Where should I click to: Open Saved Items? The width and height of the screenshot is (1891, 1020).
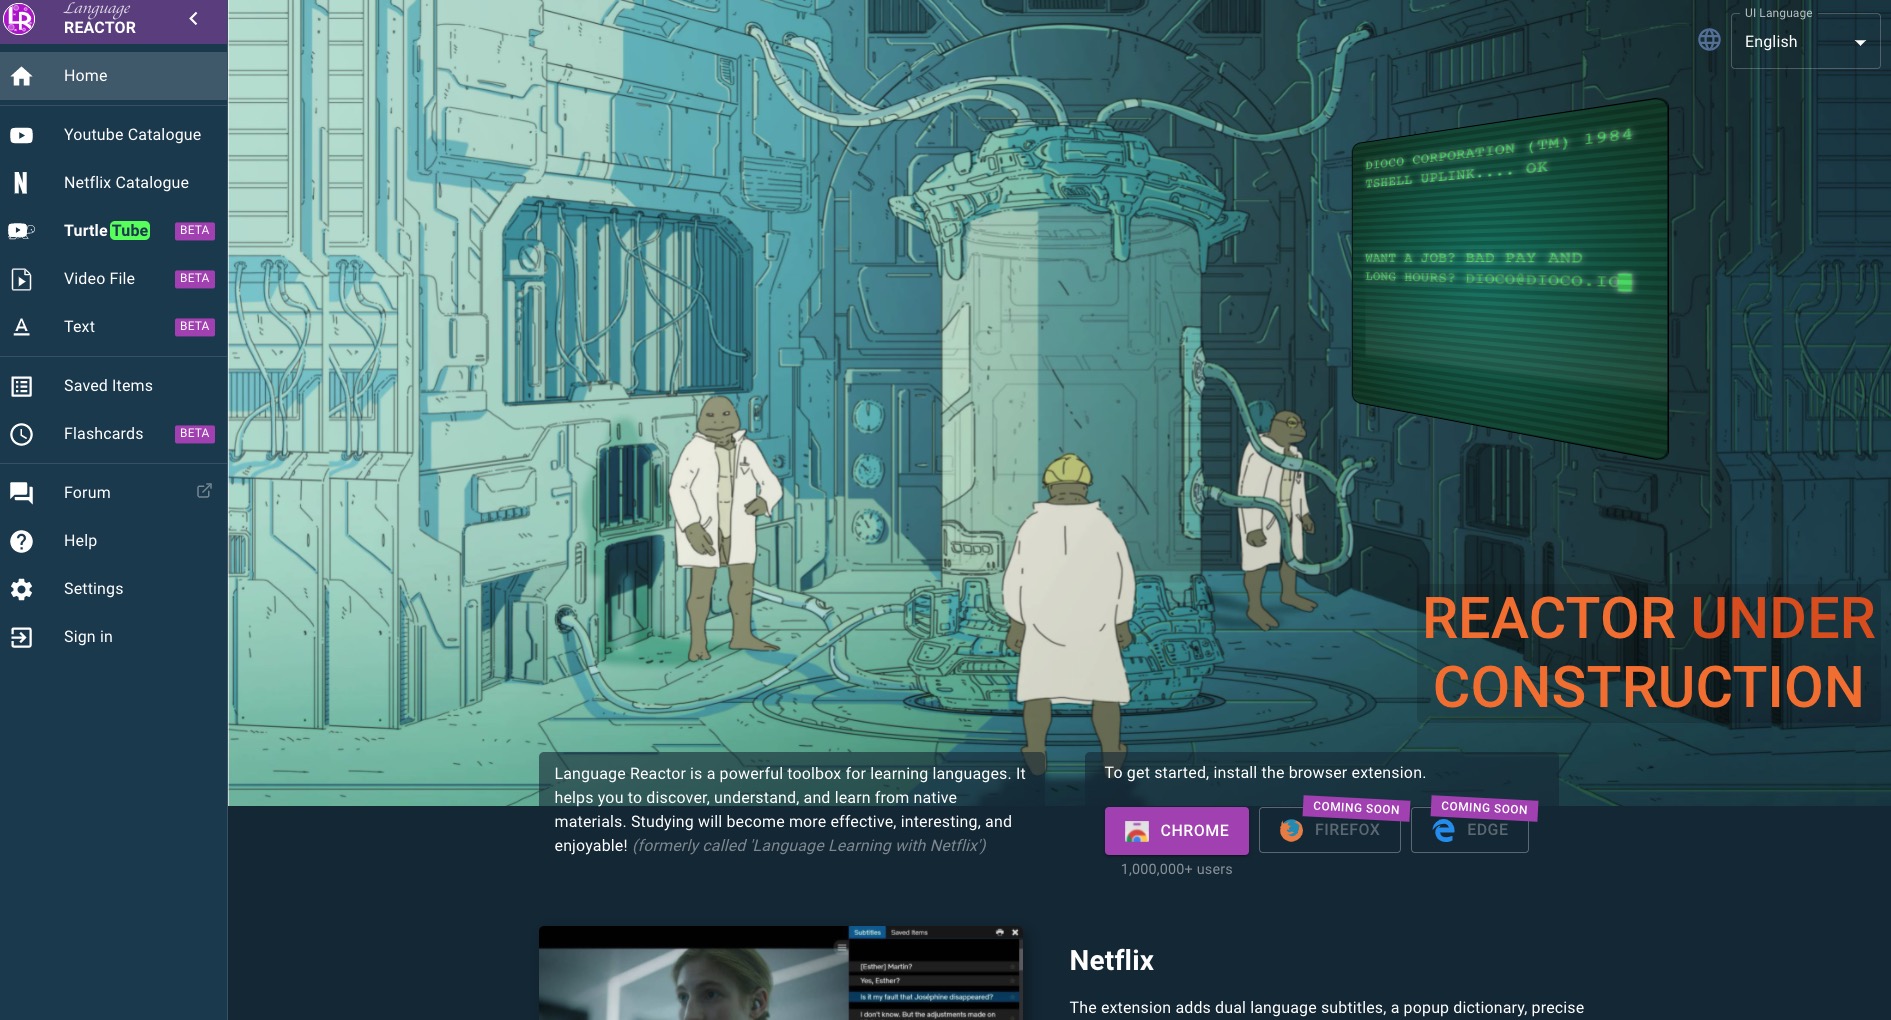click(114, 386)
